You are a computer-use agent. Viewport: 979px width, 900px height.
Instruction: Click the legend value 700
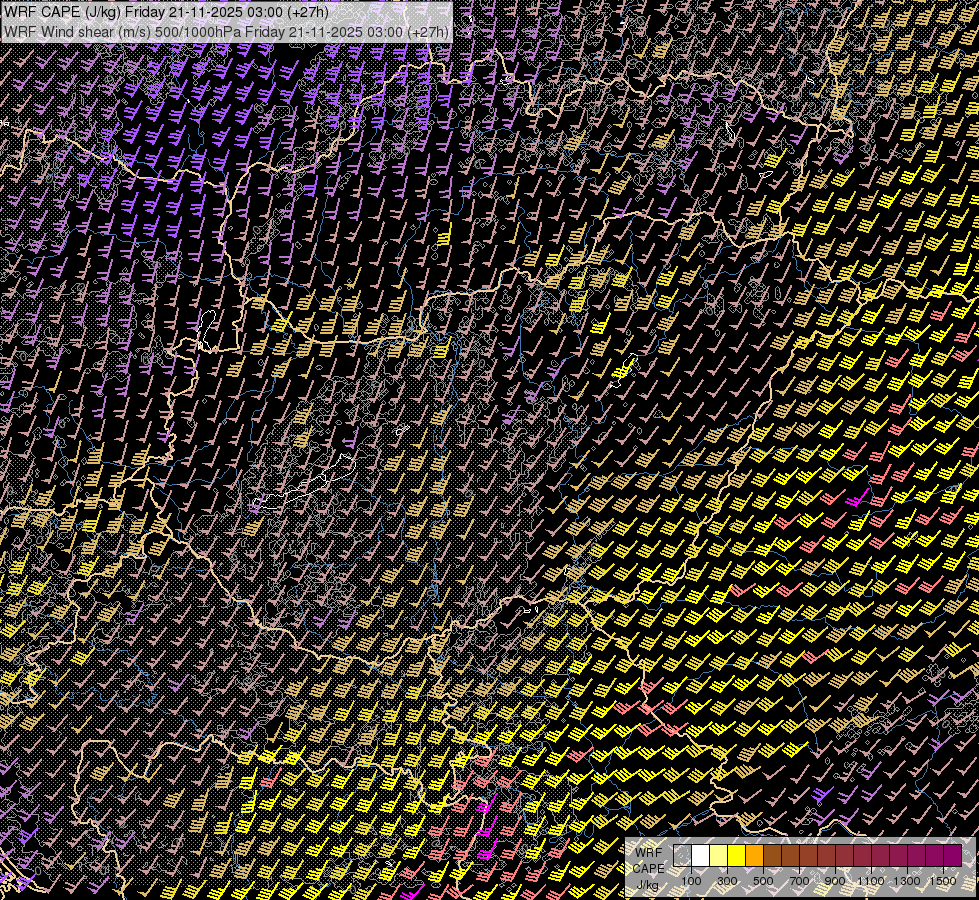coord(799,881)
